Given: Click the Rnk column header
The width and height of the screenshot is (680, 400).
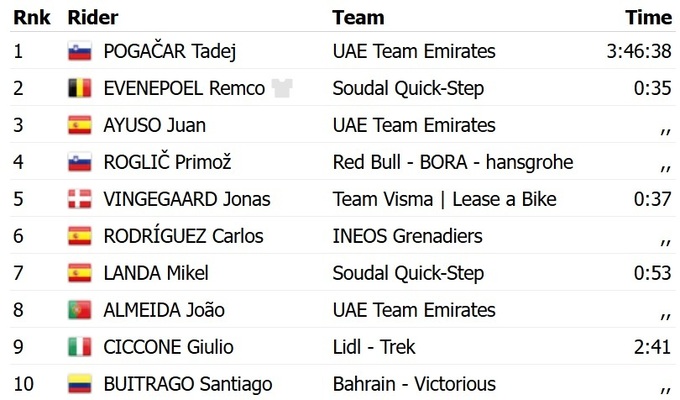Looking at the screenshot, I should [32, 18].
